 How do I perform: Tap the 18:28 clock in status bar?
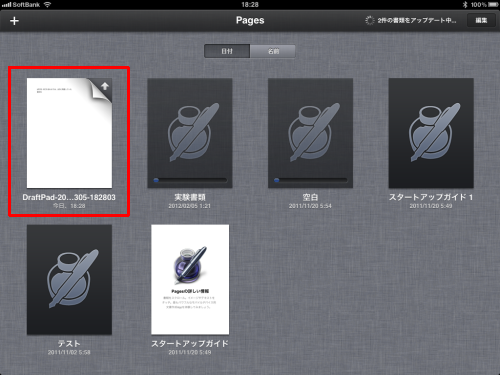click(x=250, y=5)
